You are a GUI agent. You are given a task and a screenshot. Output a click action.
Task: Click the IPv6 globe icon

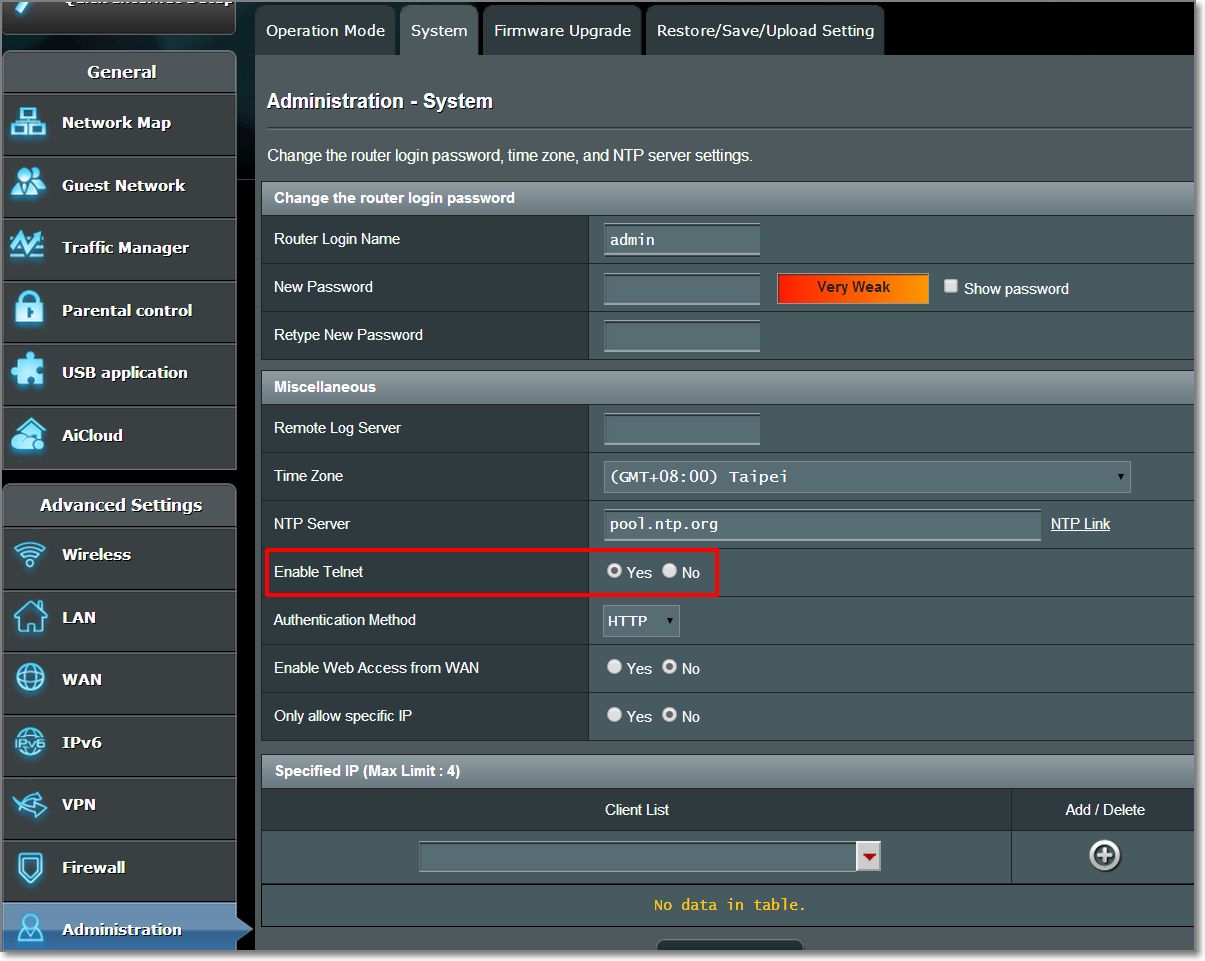pyautogui.click(x=30, y=742)
